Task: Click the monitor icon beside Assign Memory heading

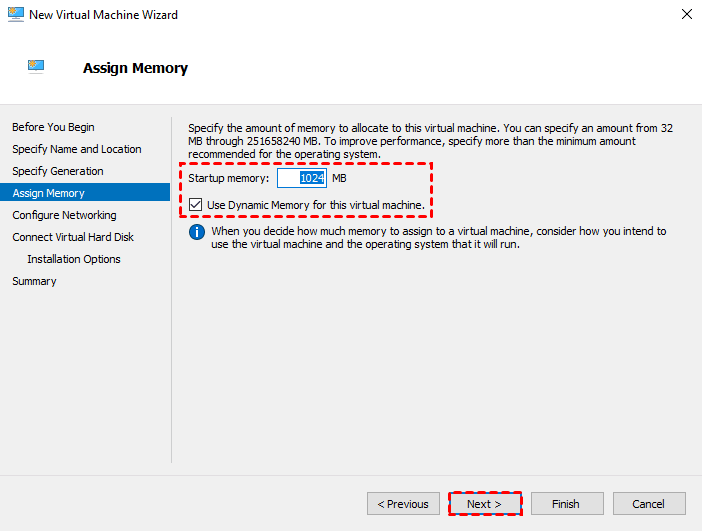Action: click(x=36, y=66)
